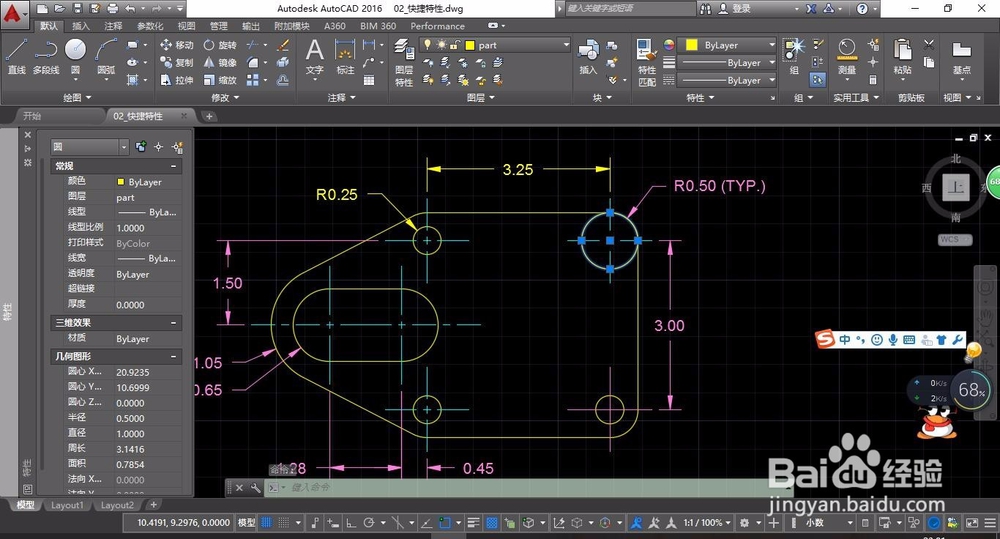
Task: Click the 模型 model space status button
Action: [247, 523]
